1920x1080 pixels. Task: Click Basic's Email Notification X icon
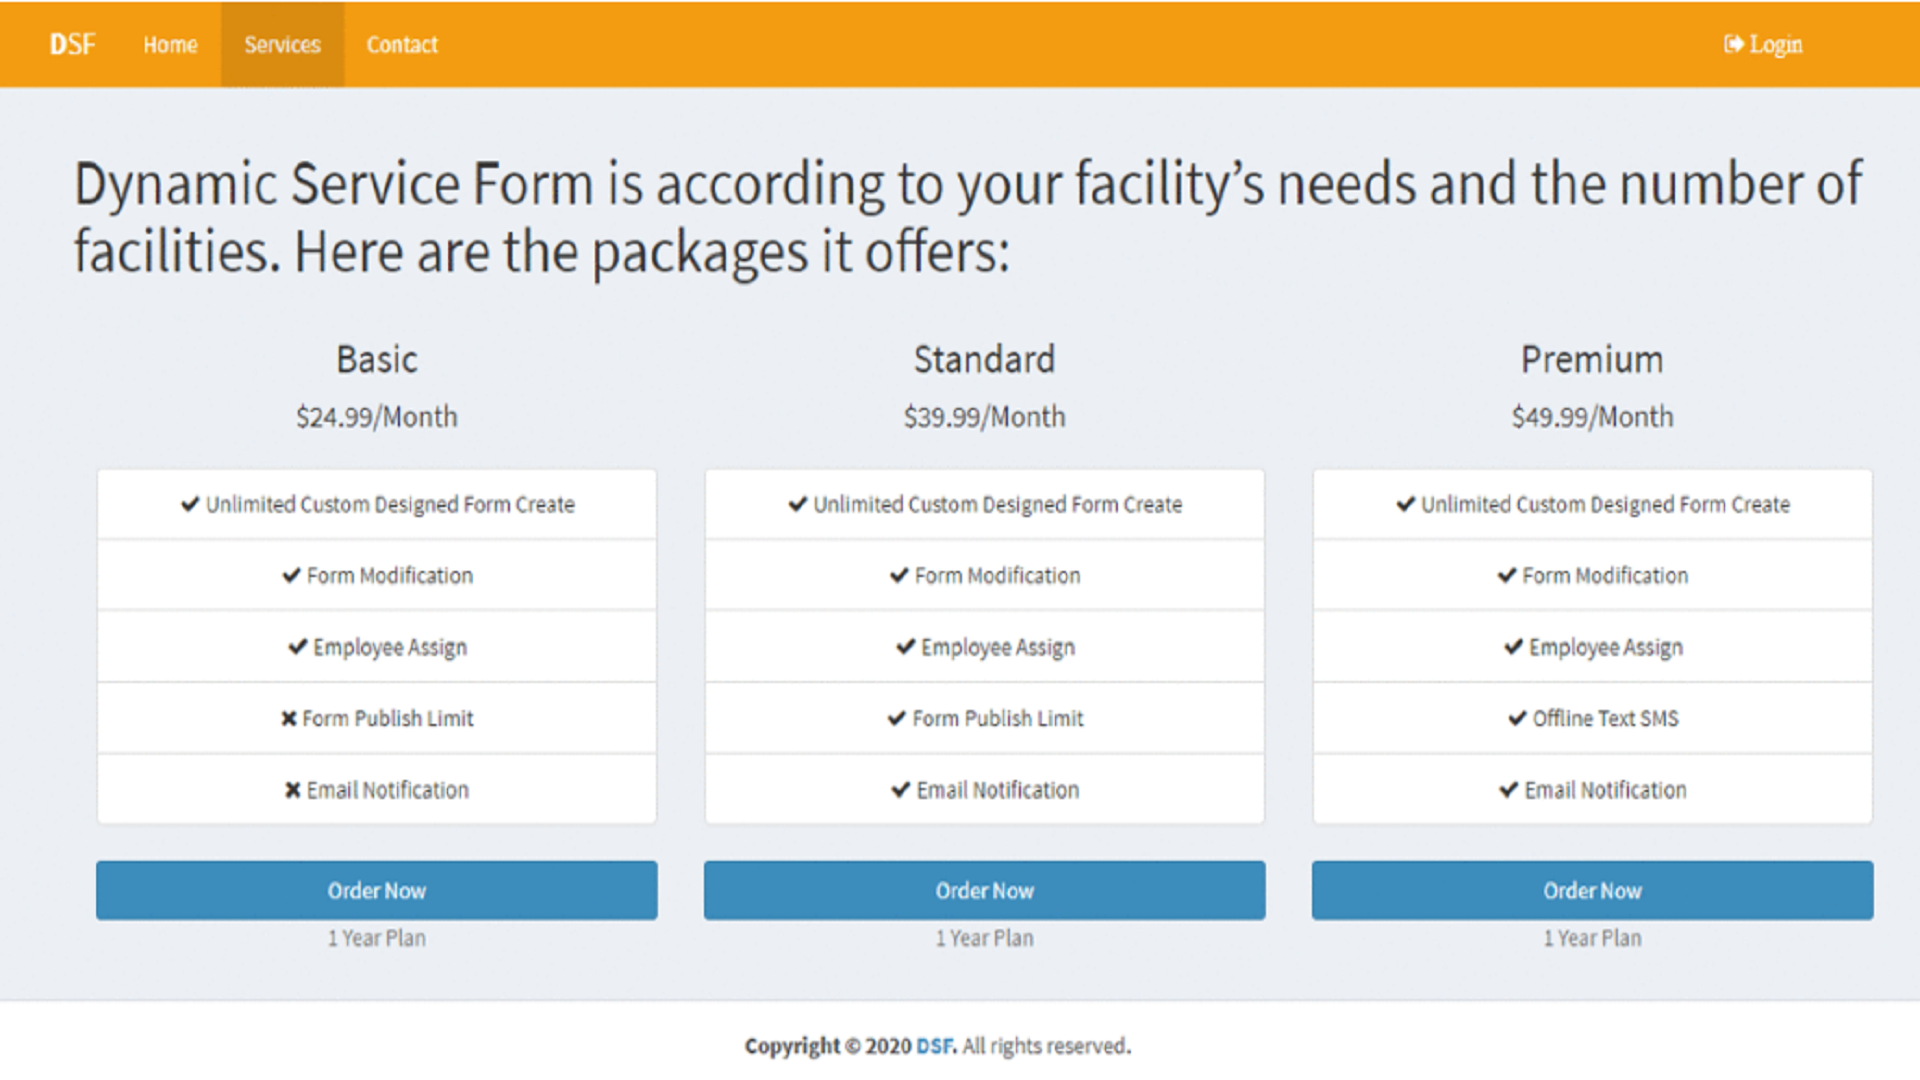(x=293, y=790)
